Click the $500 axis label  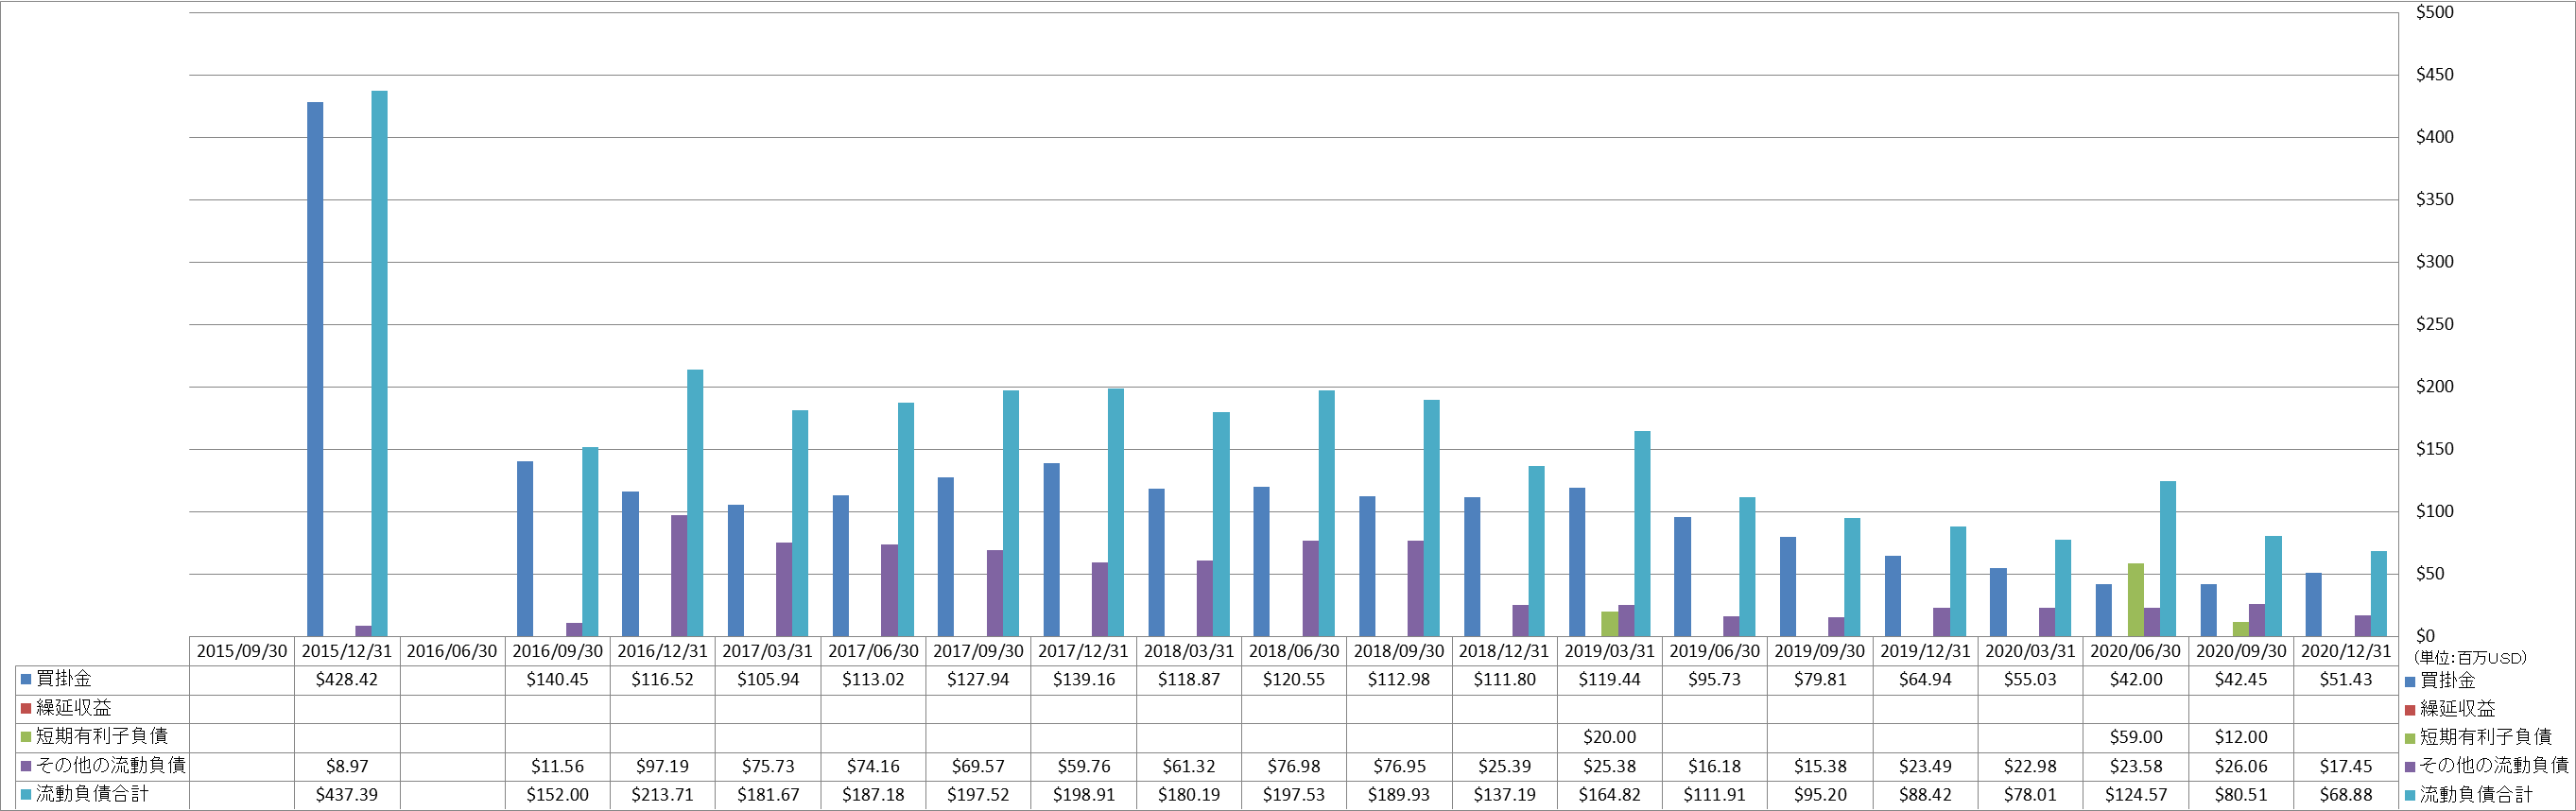[x=2434, y=13]
